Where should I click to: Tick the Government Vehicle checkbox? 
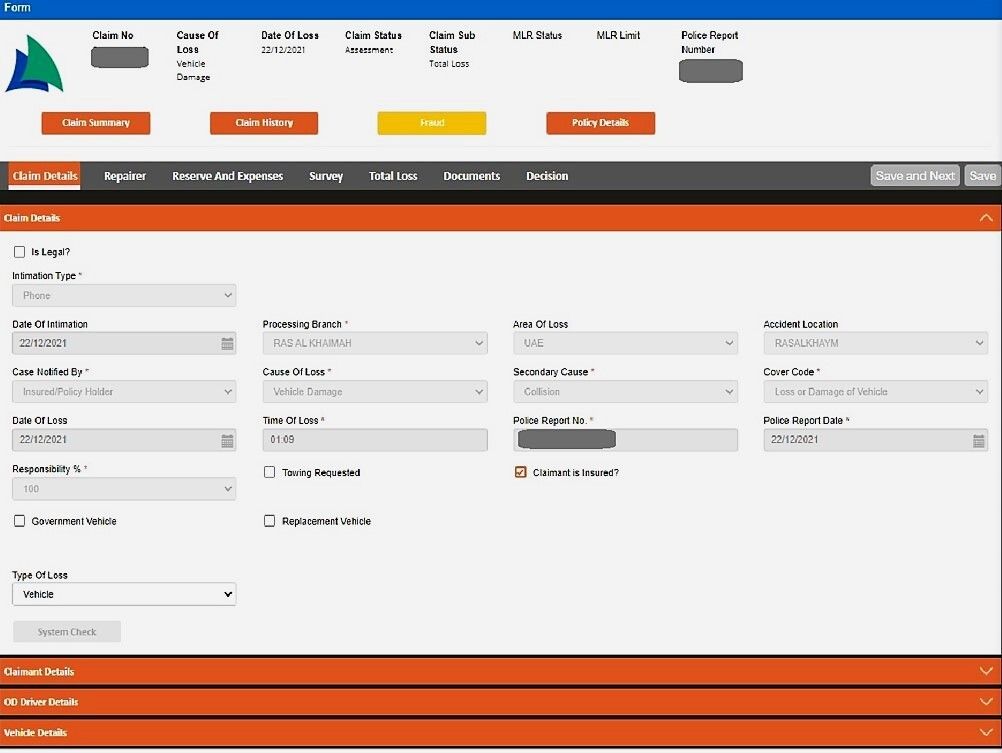19,521
